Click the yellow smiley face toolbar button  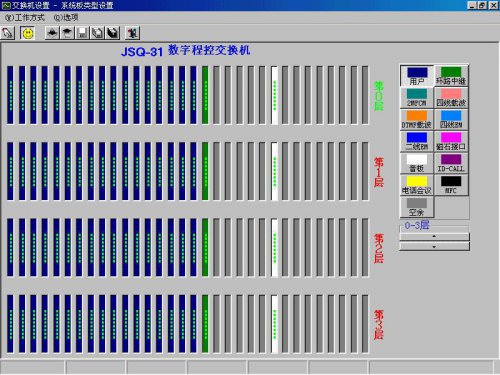pos(28,33)
